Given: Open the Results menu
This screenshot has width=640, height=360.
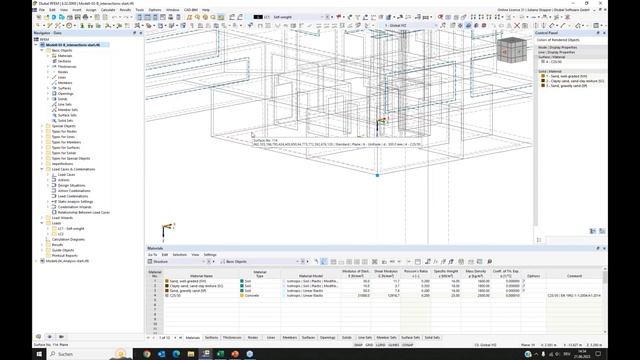Looking at the screenshot, I should pos(125,10).
